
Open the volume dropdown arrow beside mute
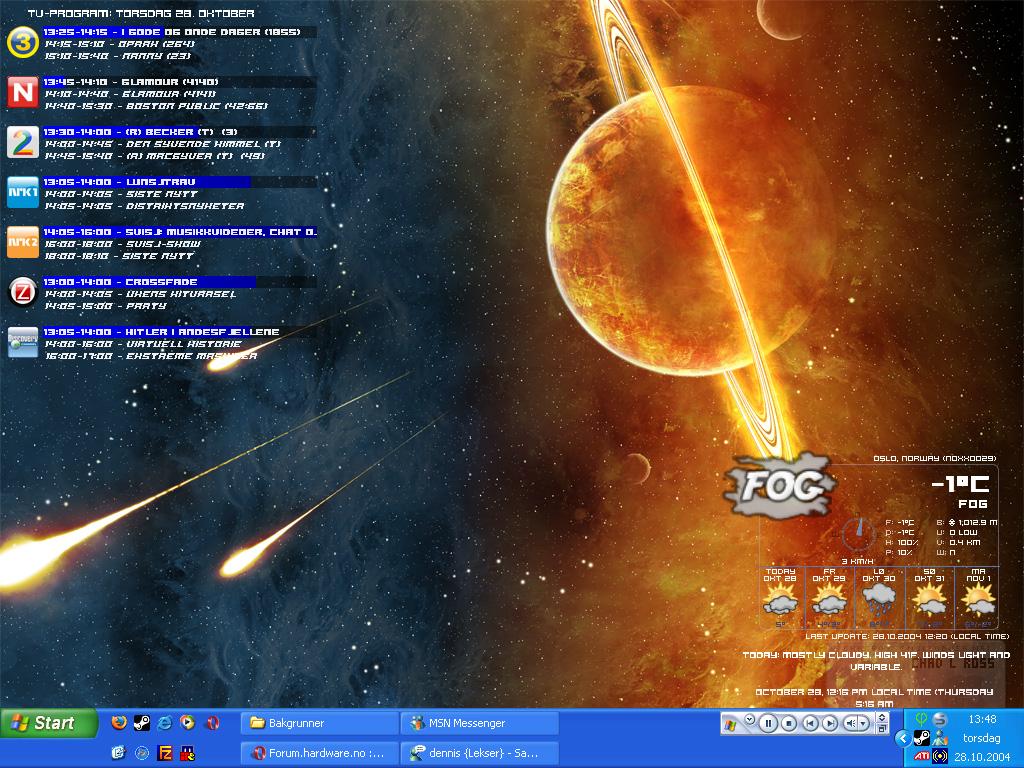(x=864, y=724)
